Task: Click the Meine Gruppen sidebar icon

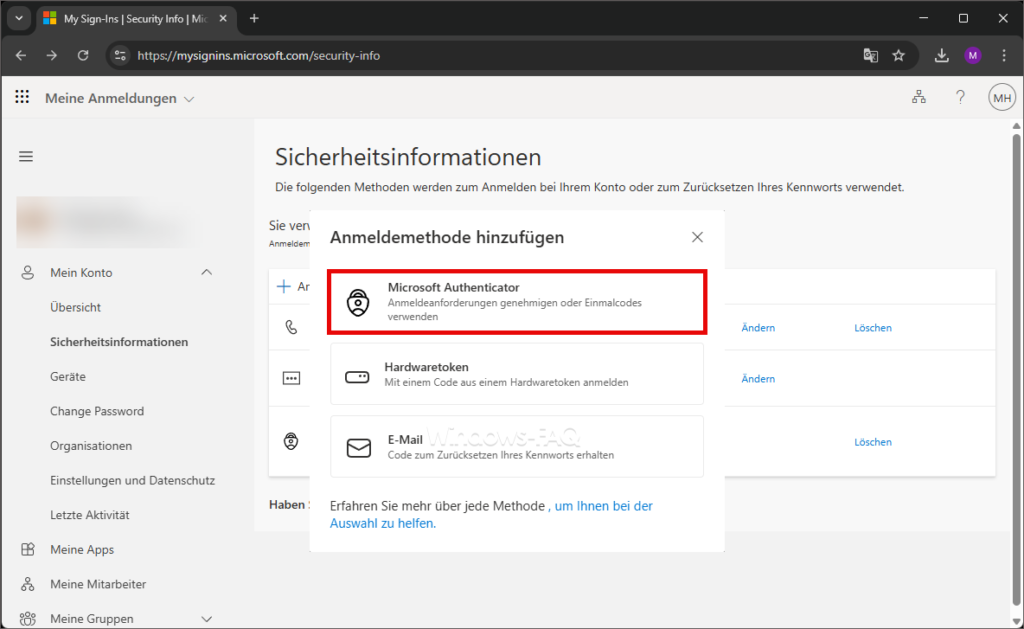Action: [x=27, y=619]
